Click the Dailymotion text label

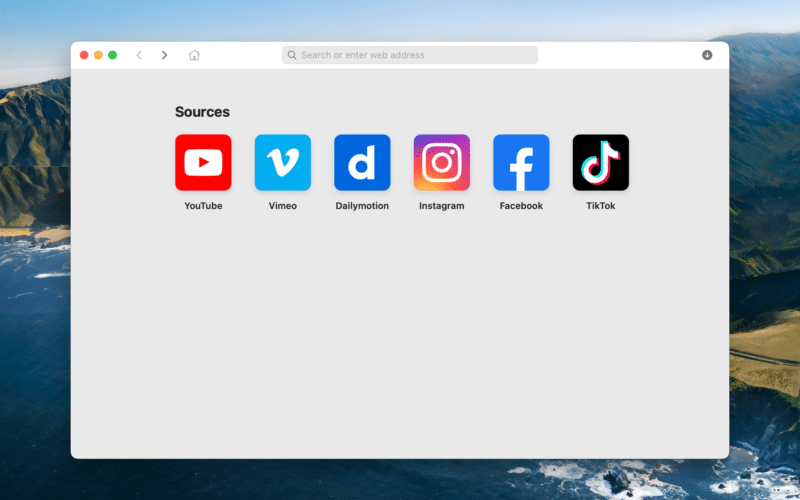(362, 206)
